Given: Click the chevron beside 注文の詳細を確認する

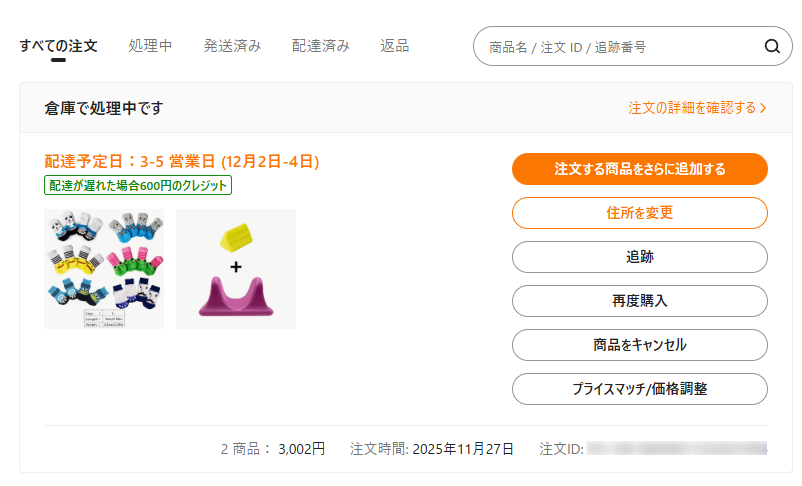Looking at the screenshot, I should tap(763, 108).
